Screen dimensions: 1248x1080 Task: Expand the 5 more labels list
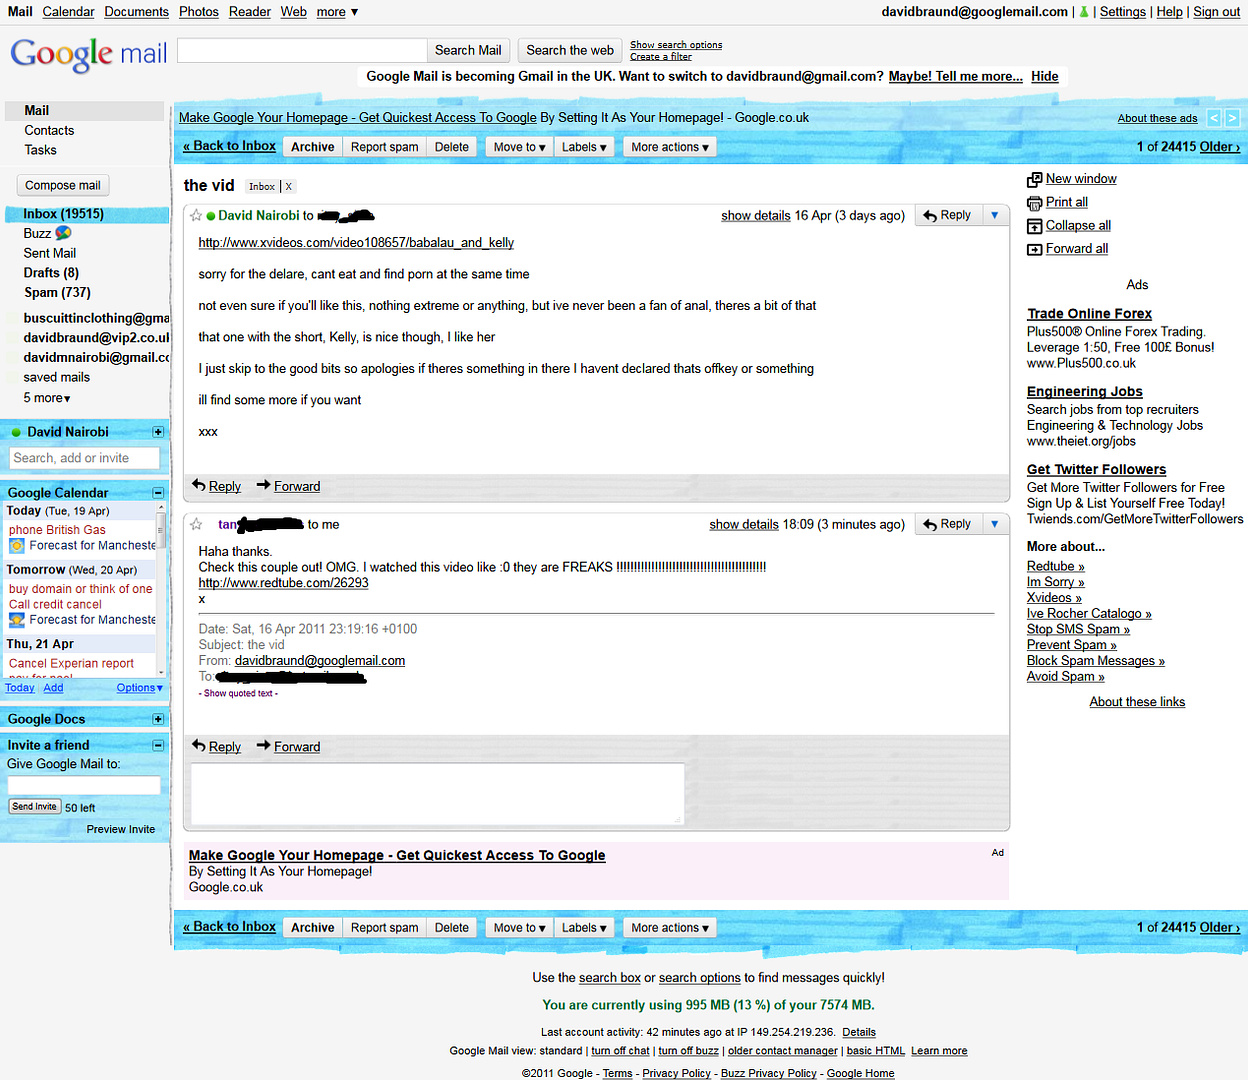[x=47, y=398]
